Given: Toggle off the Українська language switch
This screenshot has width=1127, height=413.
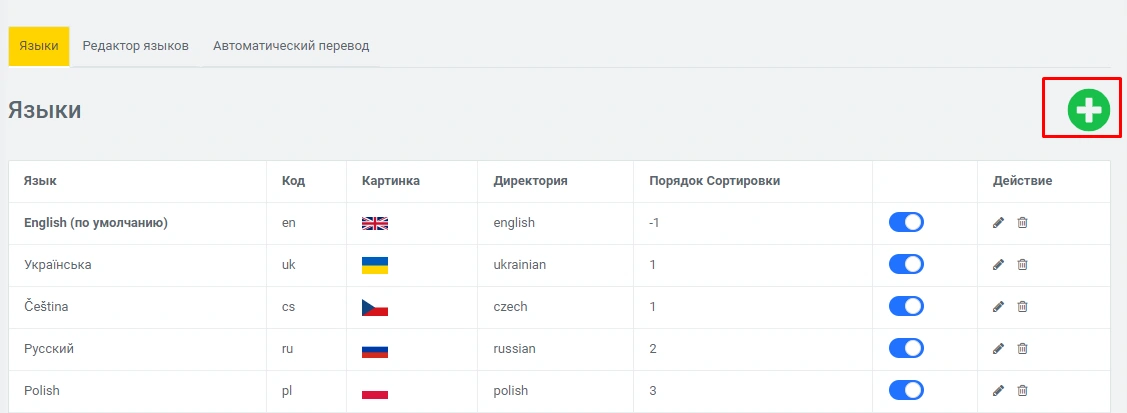Looking at the screenshot, I should [906, 265].
